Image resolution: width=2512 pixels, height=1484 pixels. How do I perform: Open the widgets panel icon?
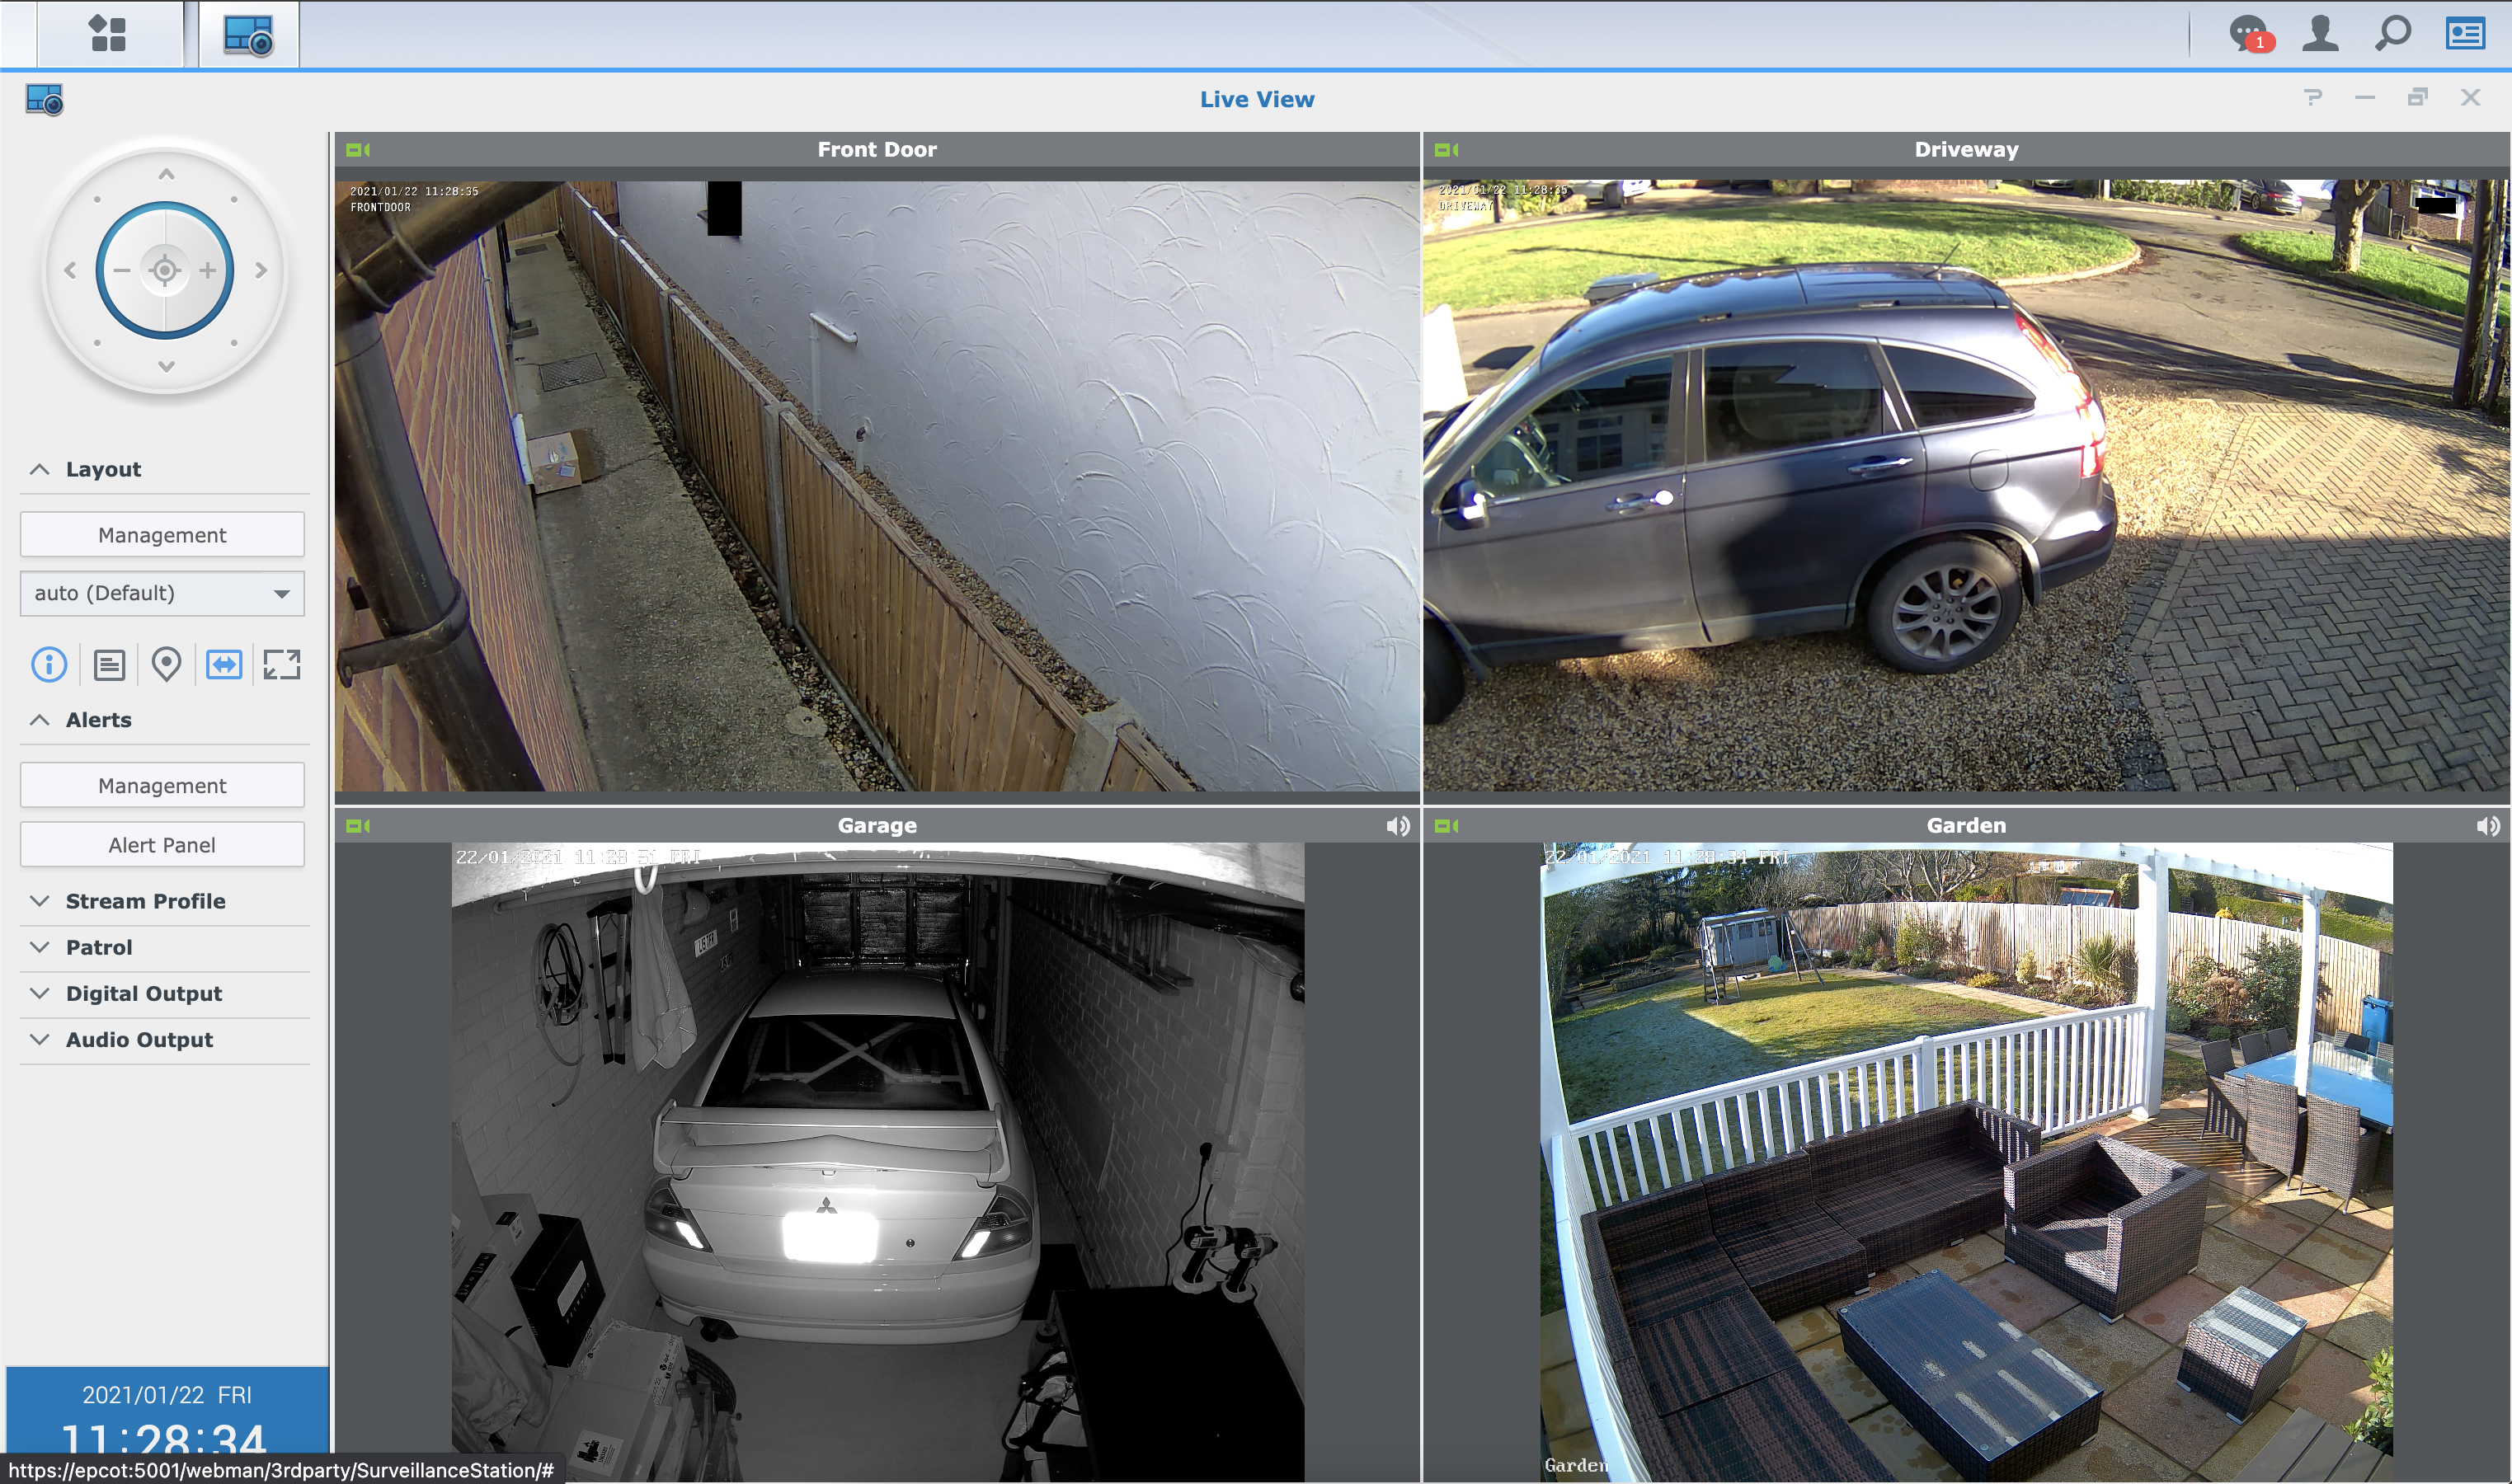[2466, 34]
